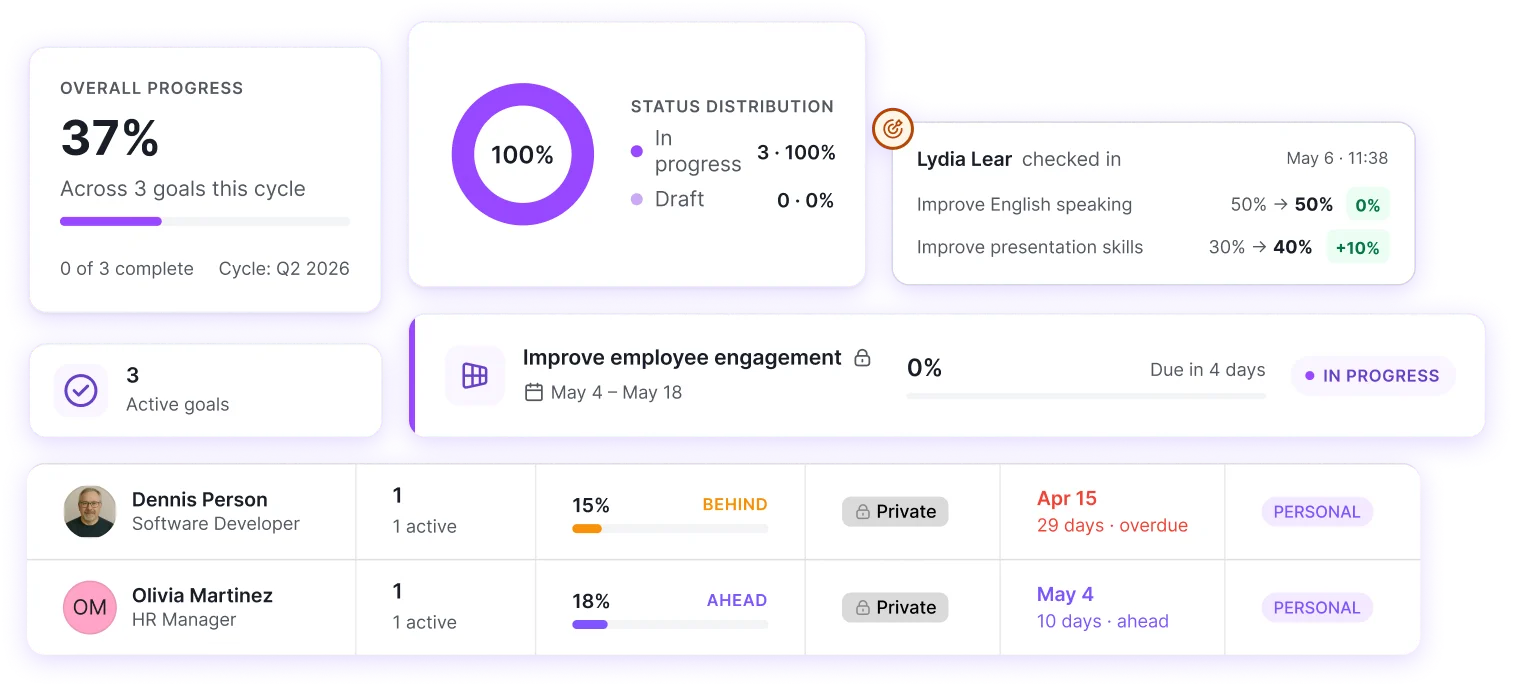Screen dimensions: 1514x688
Task: Click the calendar icon before May 4 – May 18
Action: click(534, 392)
